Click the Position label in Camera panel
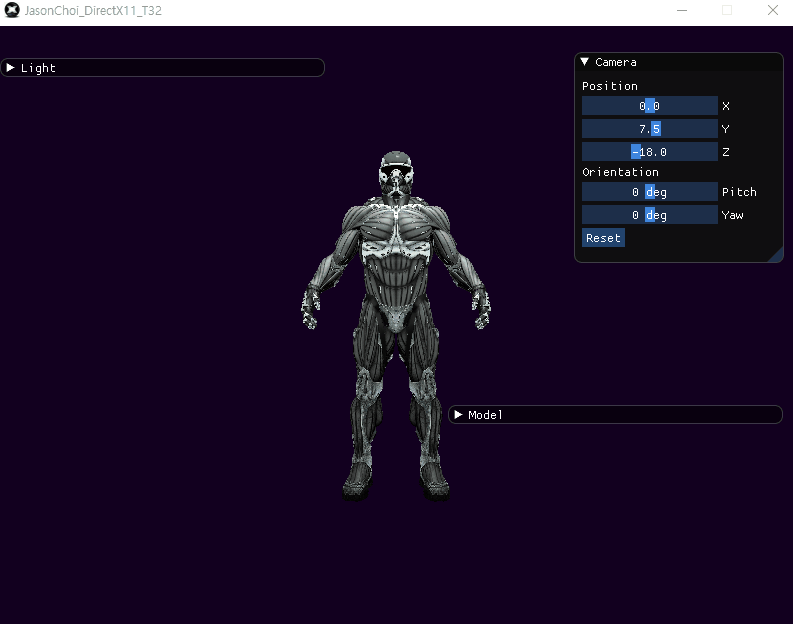The width and height of the screenshot is (793, 624). tap(610, 86)
